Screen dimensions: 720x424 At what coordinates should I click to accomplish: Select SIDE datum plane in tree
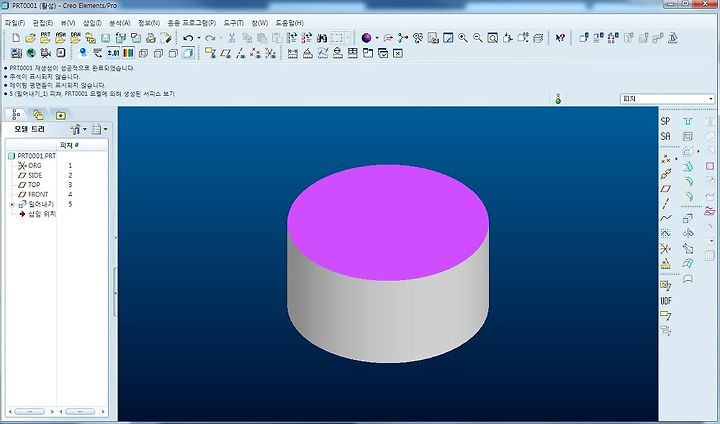click(x=30, y=175)
